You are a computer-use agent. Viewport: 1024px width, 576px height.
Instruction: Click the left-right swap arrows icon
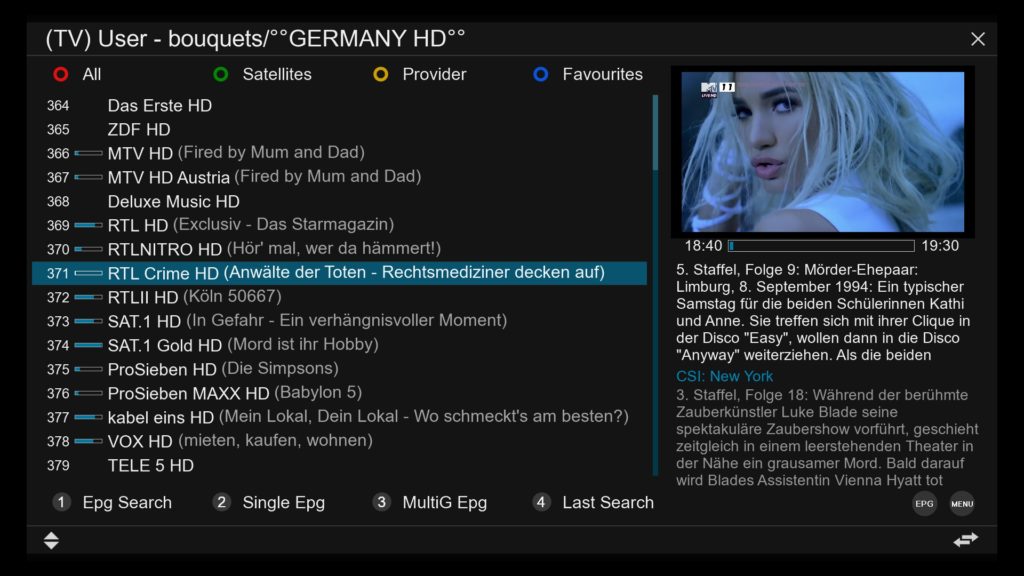pos(966,539)
